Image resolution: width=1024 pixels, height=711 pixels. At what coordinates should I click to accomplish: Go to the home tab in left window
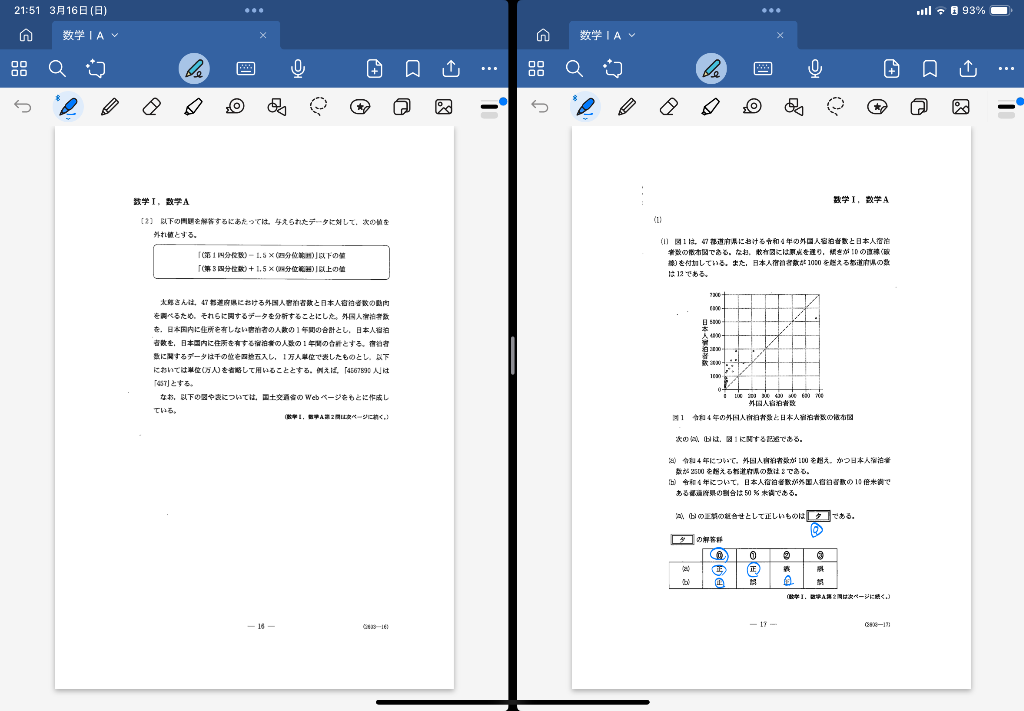pyautogui.click(x=26, y=35)
